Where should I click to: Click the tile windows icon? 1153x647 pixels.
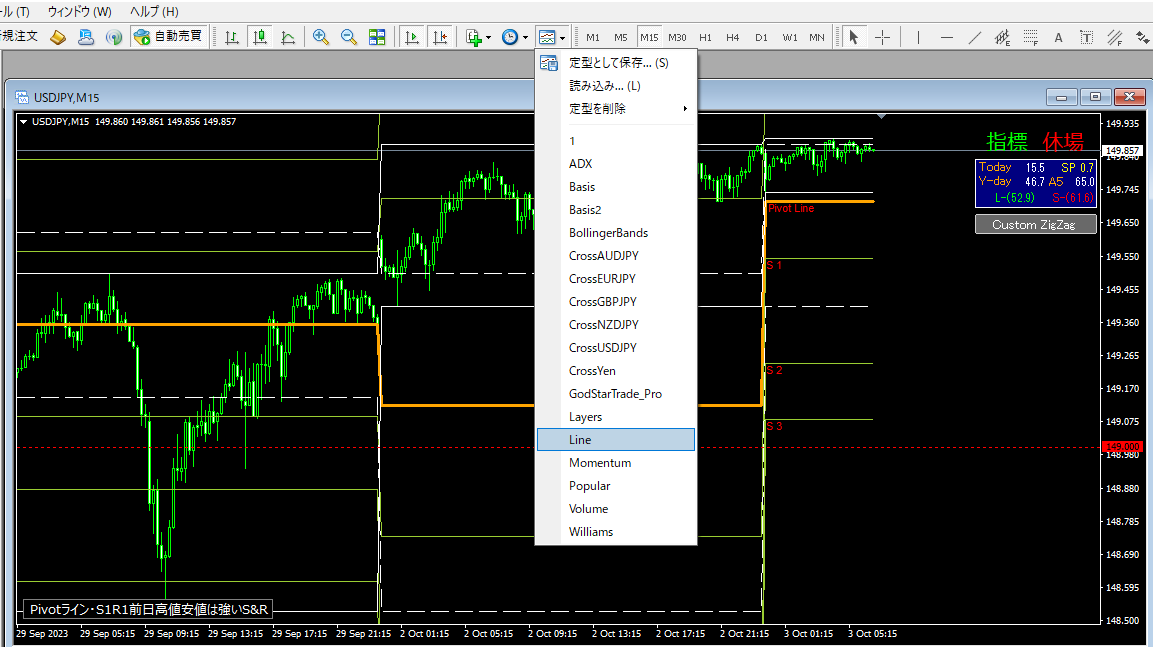377,37
